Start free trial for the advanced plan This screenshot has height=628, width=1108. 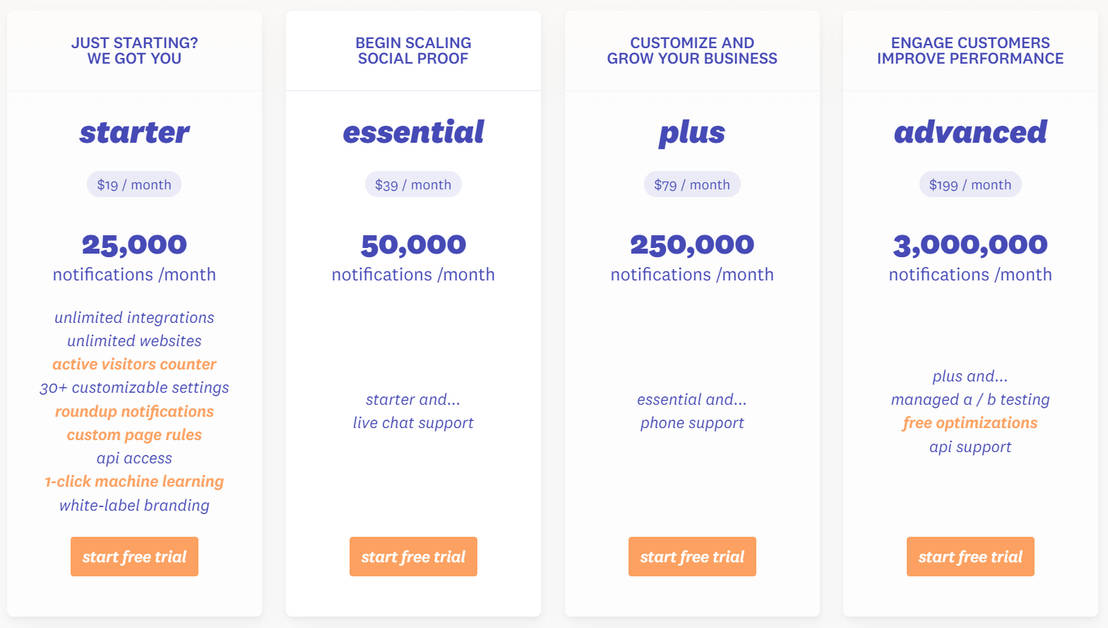(x=970, y=557)
